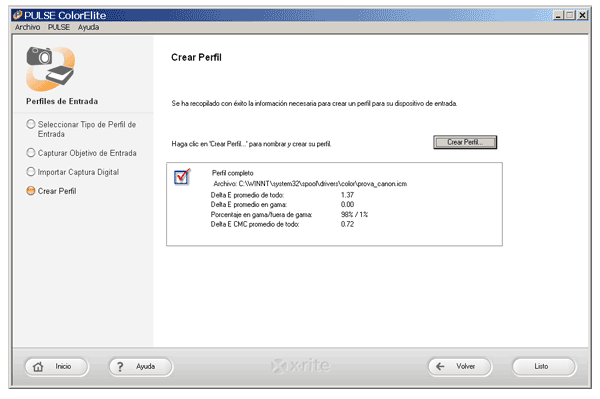600x399 pixels.
Task: Click the Perfiles de Entrada heading
Action: pos(62,101)
